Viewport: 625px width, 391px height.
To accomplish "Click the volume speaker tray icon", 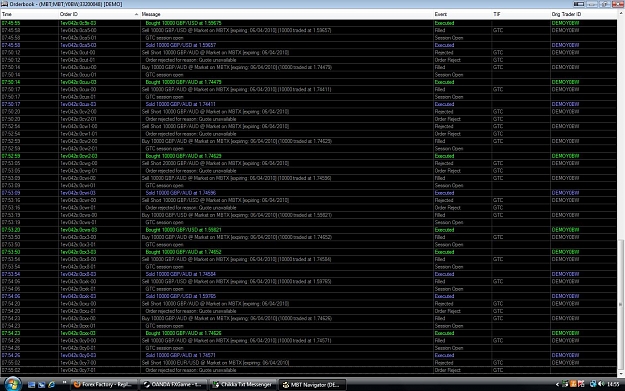I will point(601,384).
